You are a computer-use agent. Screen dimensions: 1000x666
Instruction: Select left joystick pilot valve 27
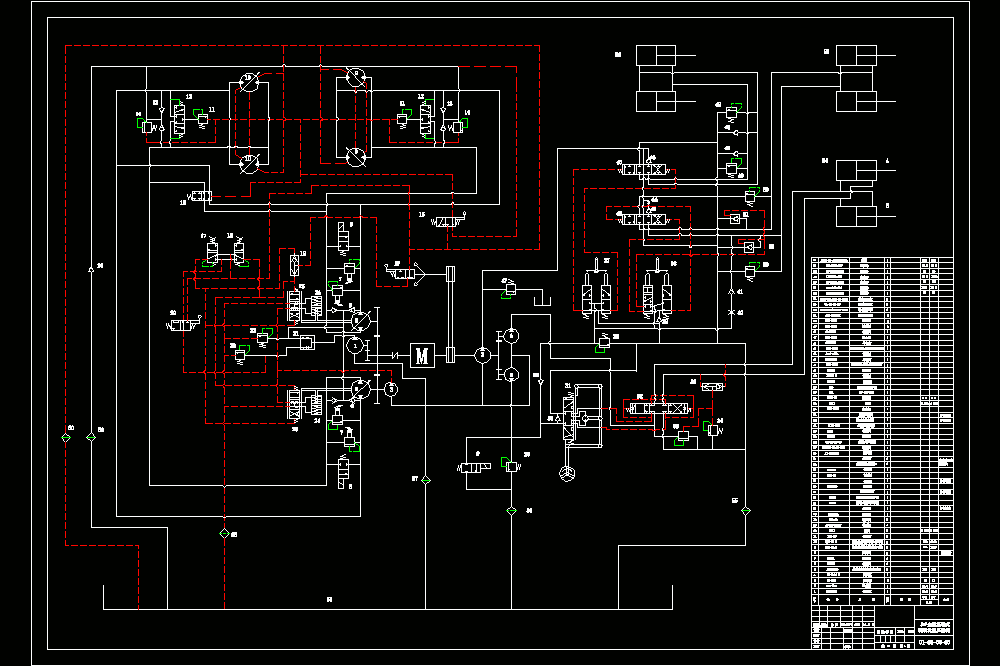pyautogui.click(x=597, y=290)
